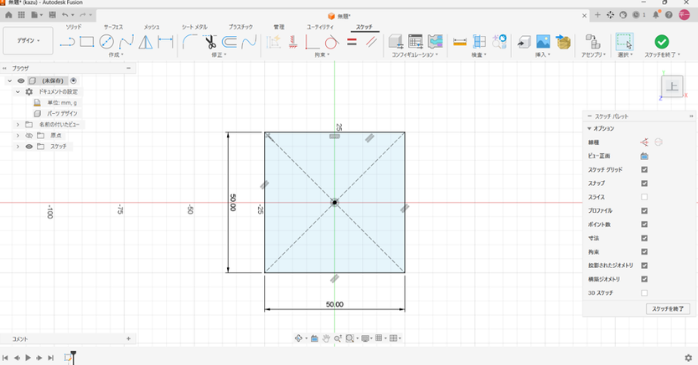This screenshot has height=365, width=698.
Task: Click the green Finish Sketch checkmark
Action: click(661, 42)
